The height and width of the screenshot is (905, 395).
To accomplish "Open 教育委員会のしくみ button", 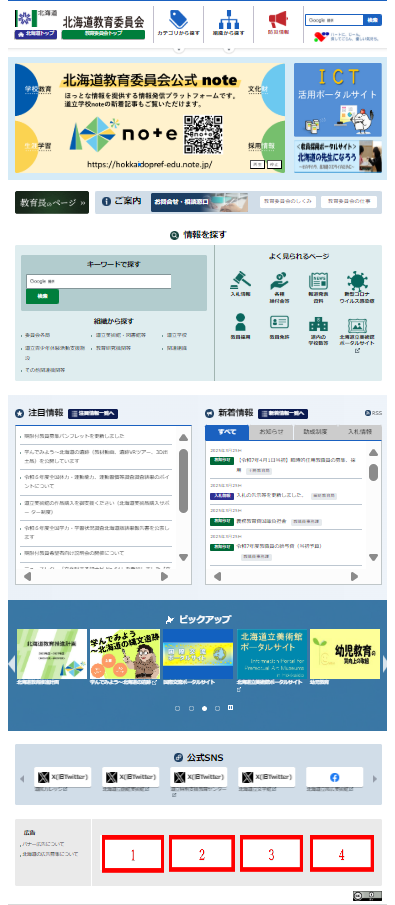I will point(288,201).
